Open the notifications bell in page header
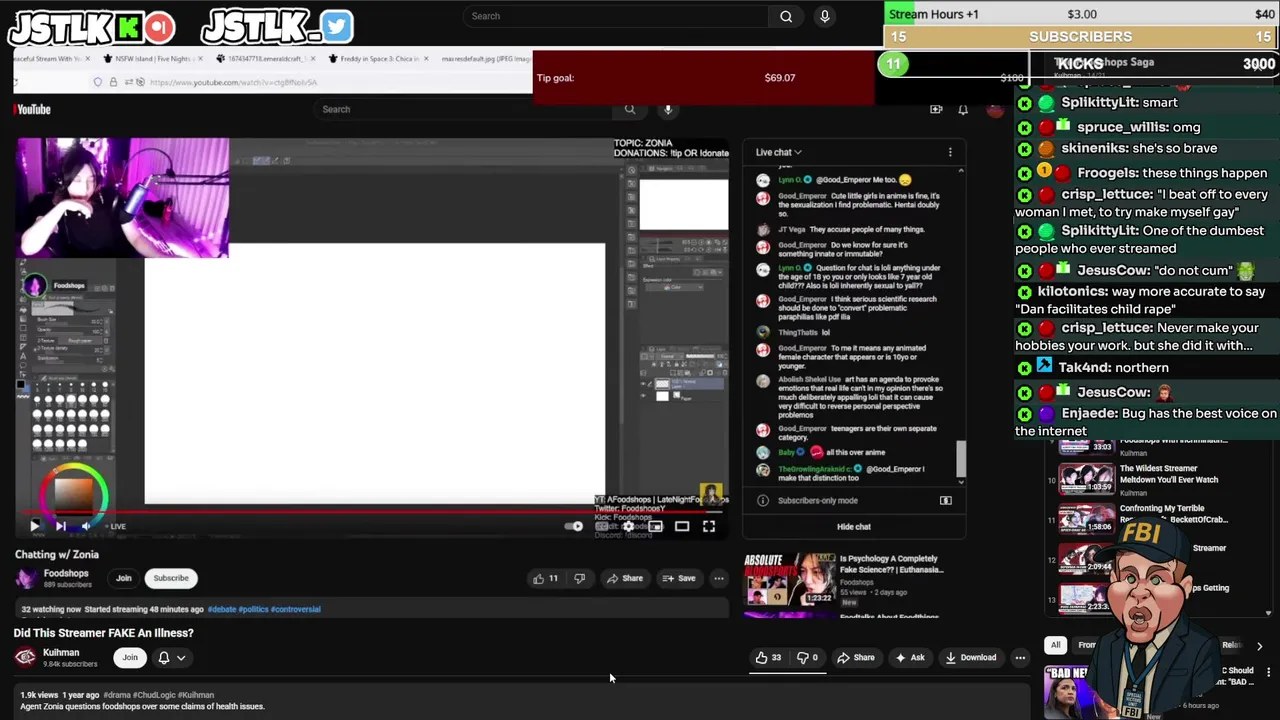 [x=963, y=109]
